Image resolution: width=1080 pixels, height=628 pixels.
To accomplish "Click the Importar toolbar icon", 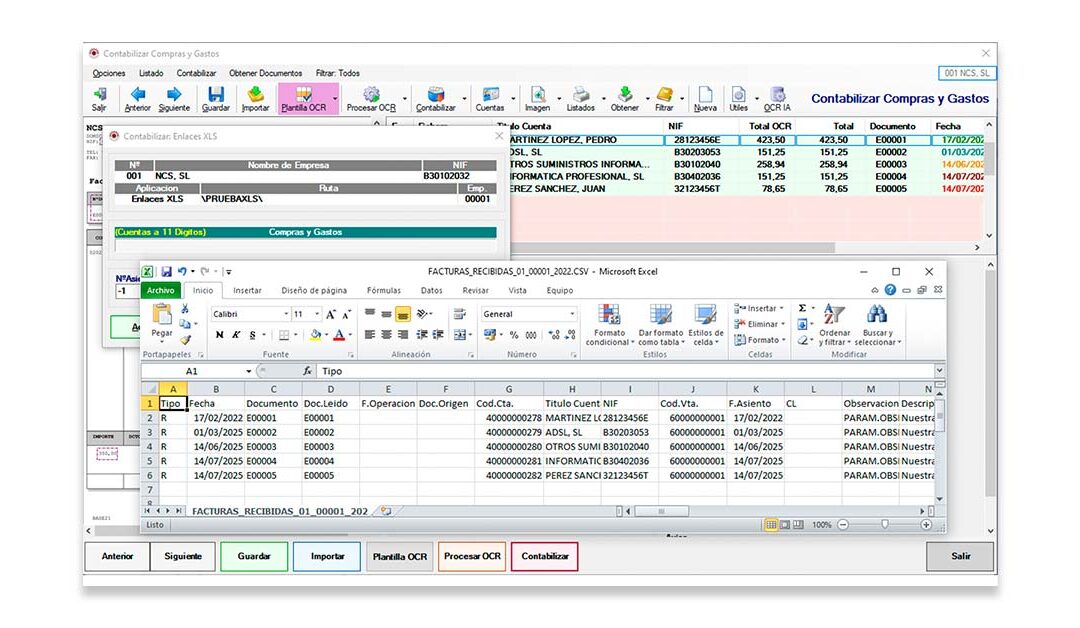I will pos(256,98).
